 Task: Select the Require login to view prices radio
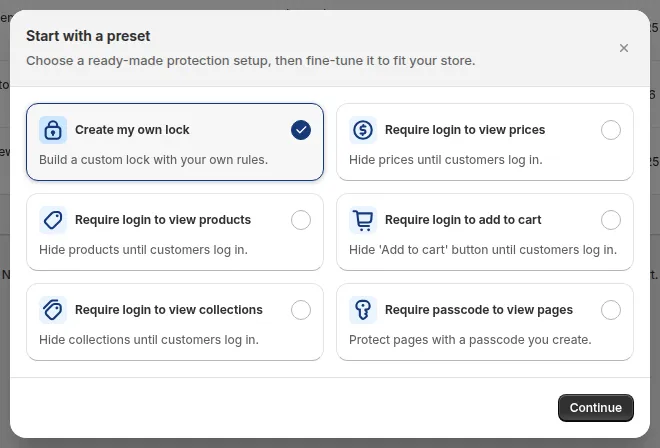tap(611, 130)
